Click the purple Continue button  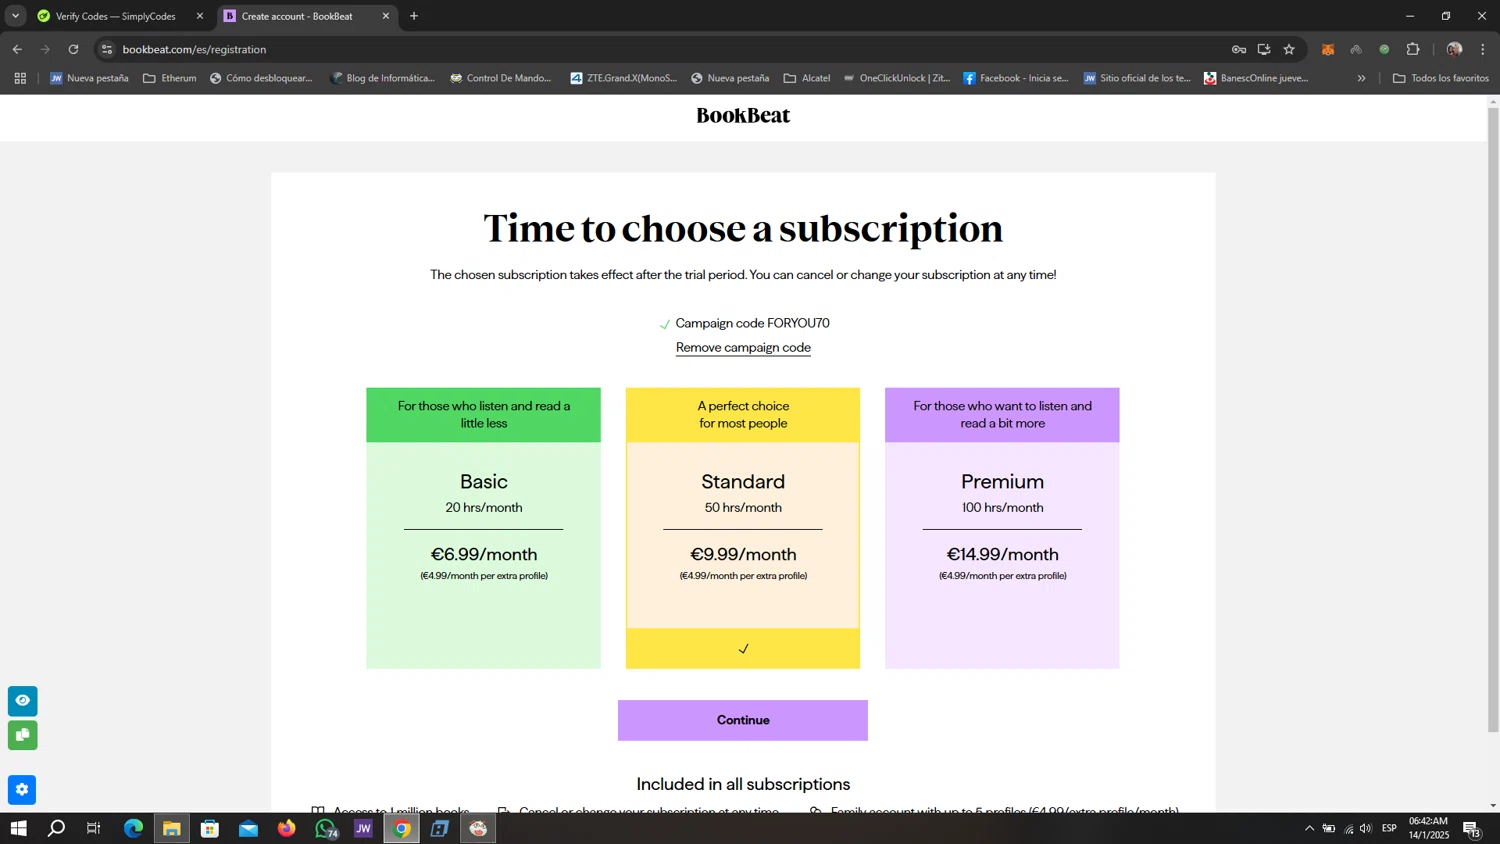[x=743, y=720]
